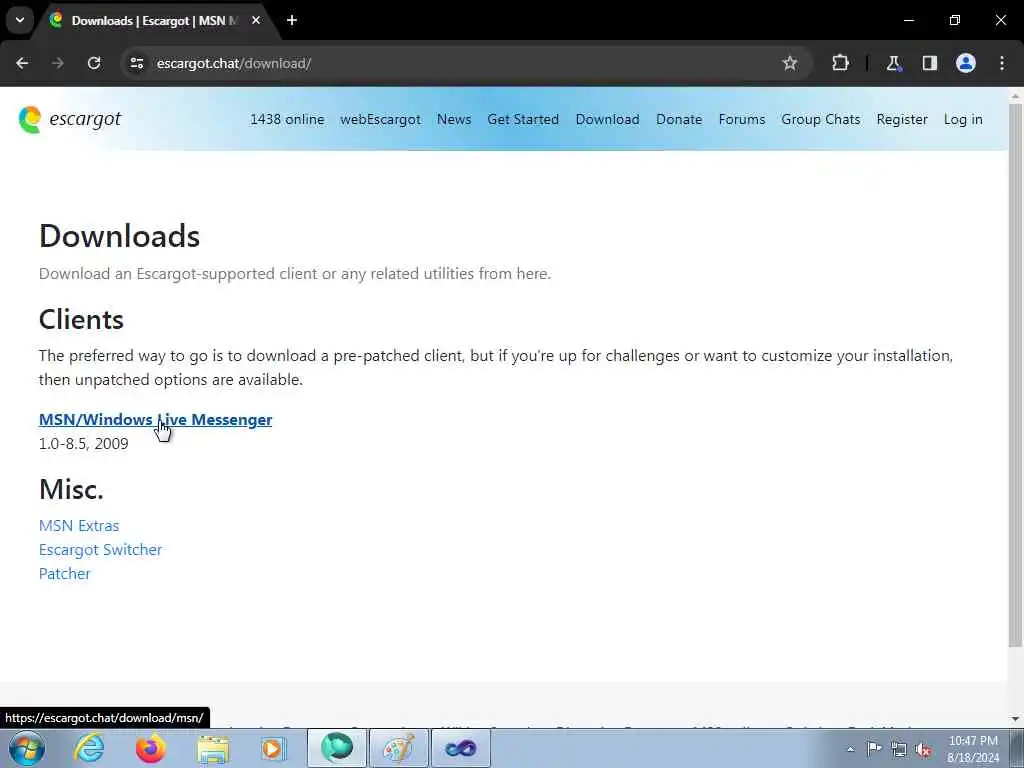Select the active green browser taskbar icon
Screen dimensions: 1024x768
coord(337,748)
